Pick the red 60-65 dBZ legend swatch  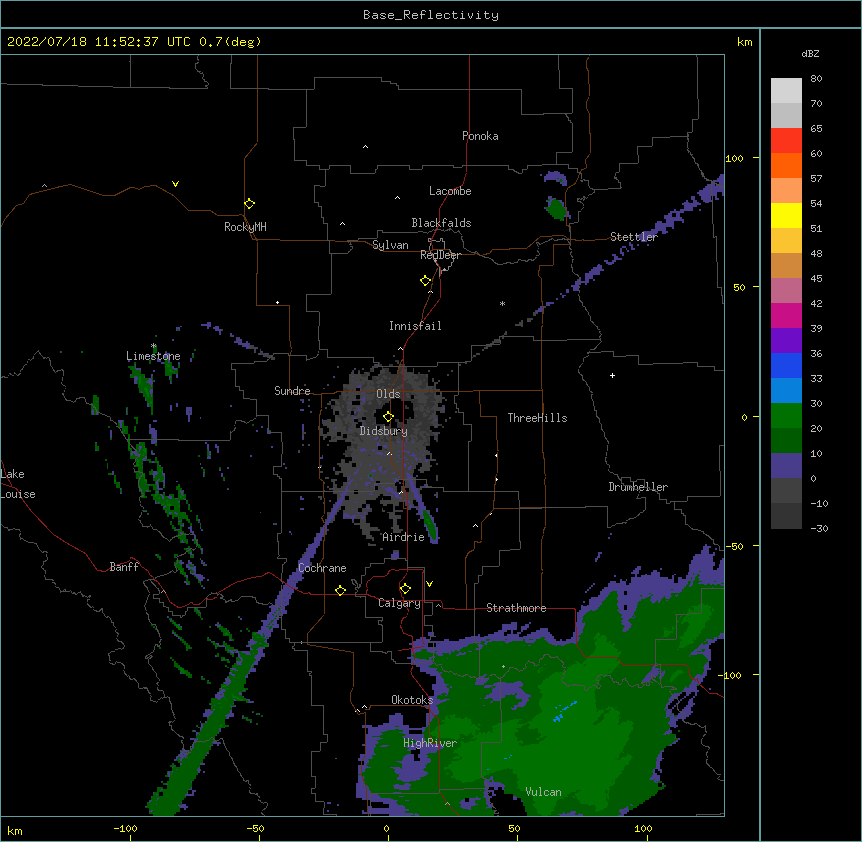[786, 141]
